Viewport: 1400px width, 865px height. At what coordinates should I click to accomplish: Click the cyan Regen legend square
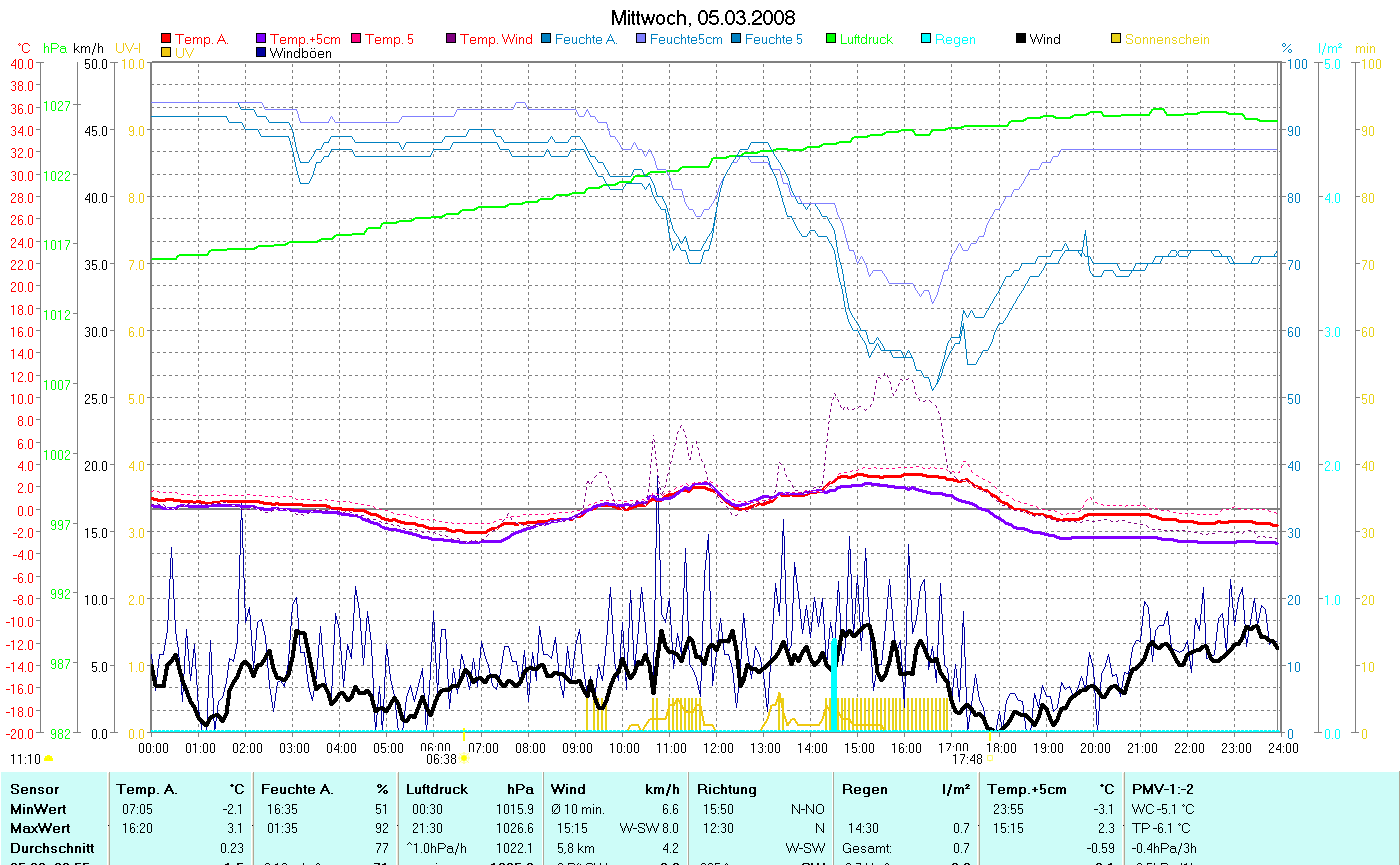coord(926,40)
